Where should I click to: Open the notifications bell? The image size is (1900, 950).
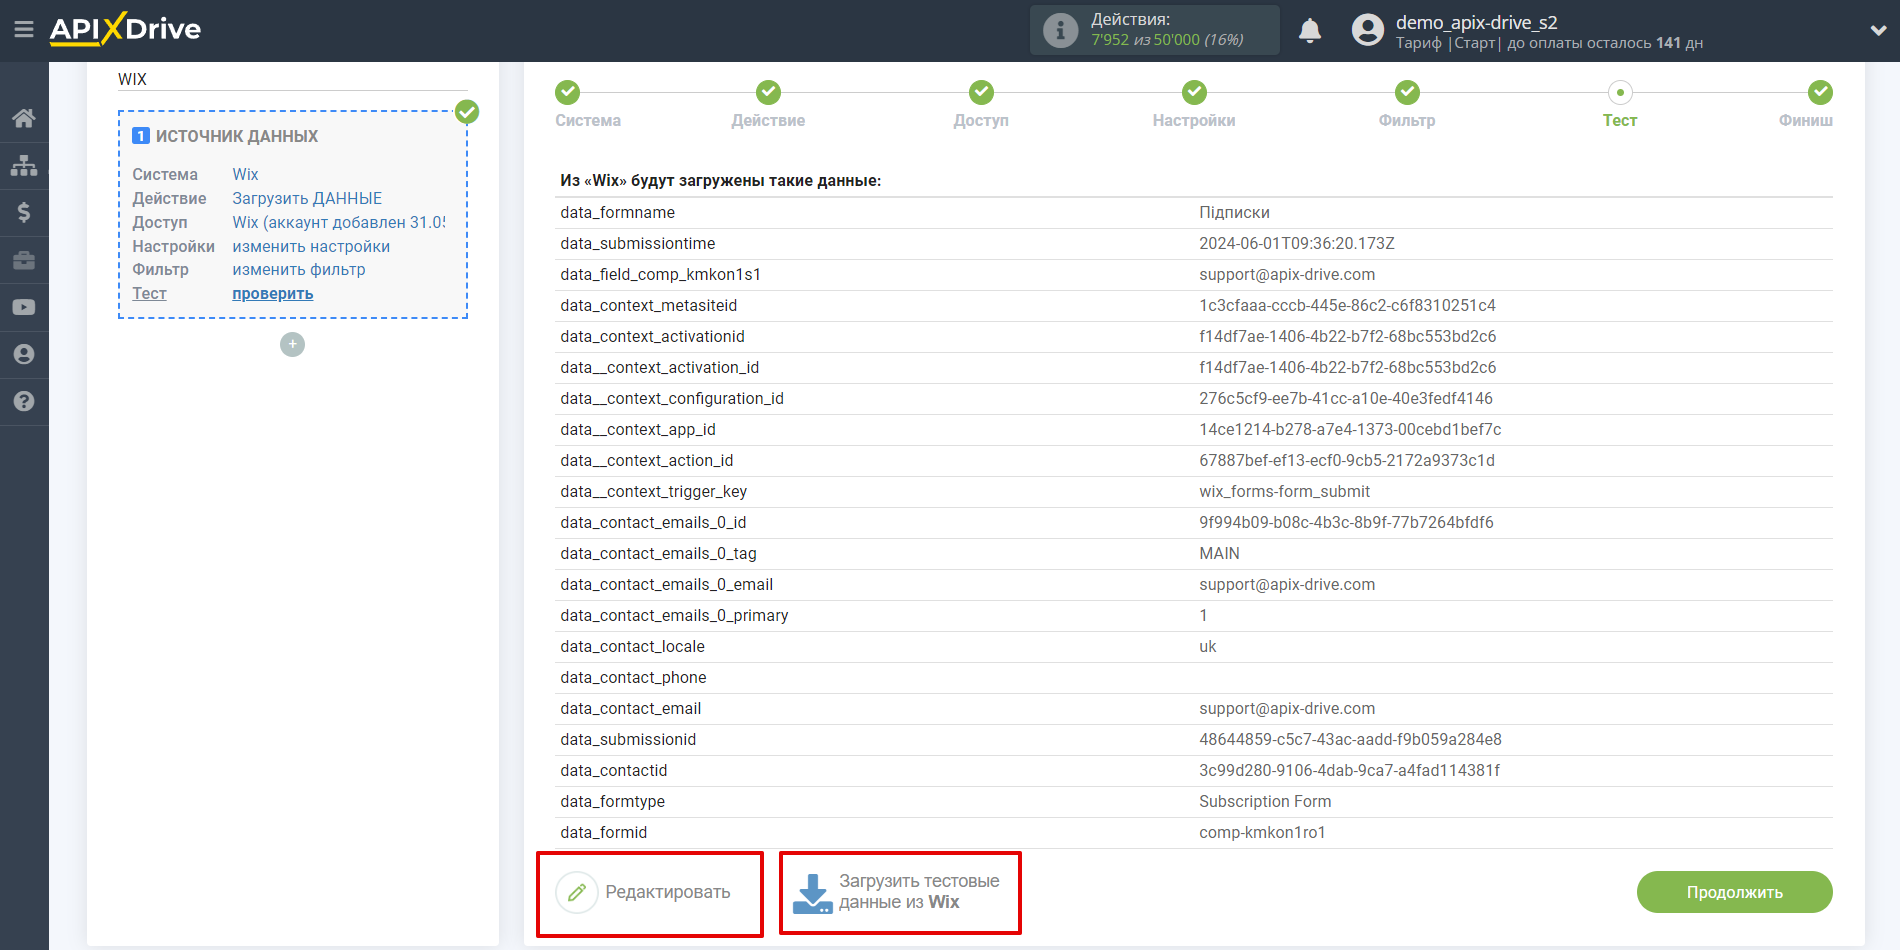pyautogui.click(x=1310, y=31)
